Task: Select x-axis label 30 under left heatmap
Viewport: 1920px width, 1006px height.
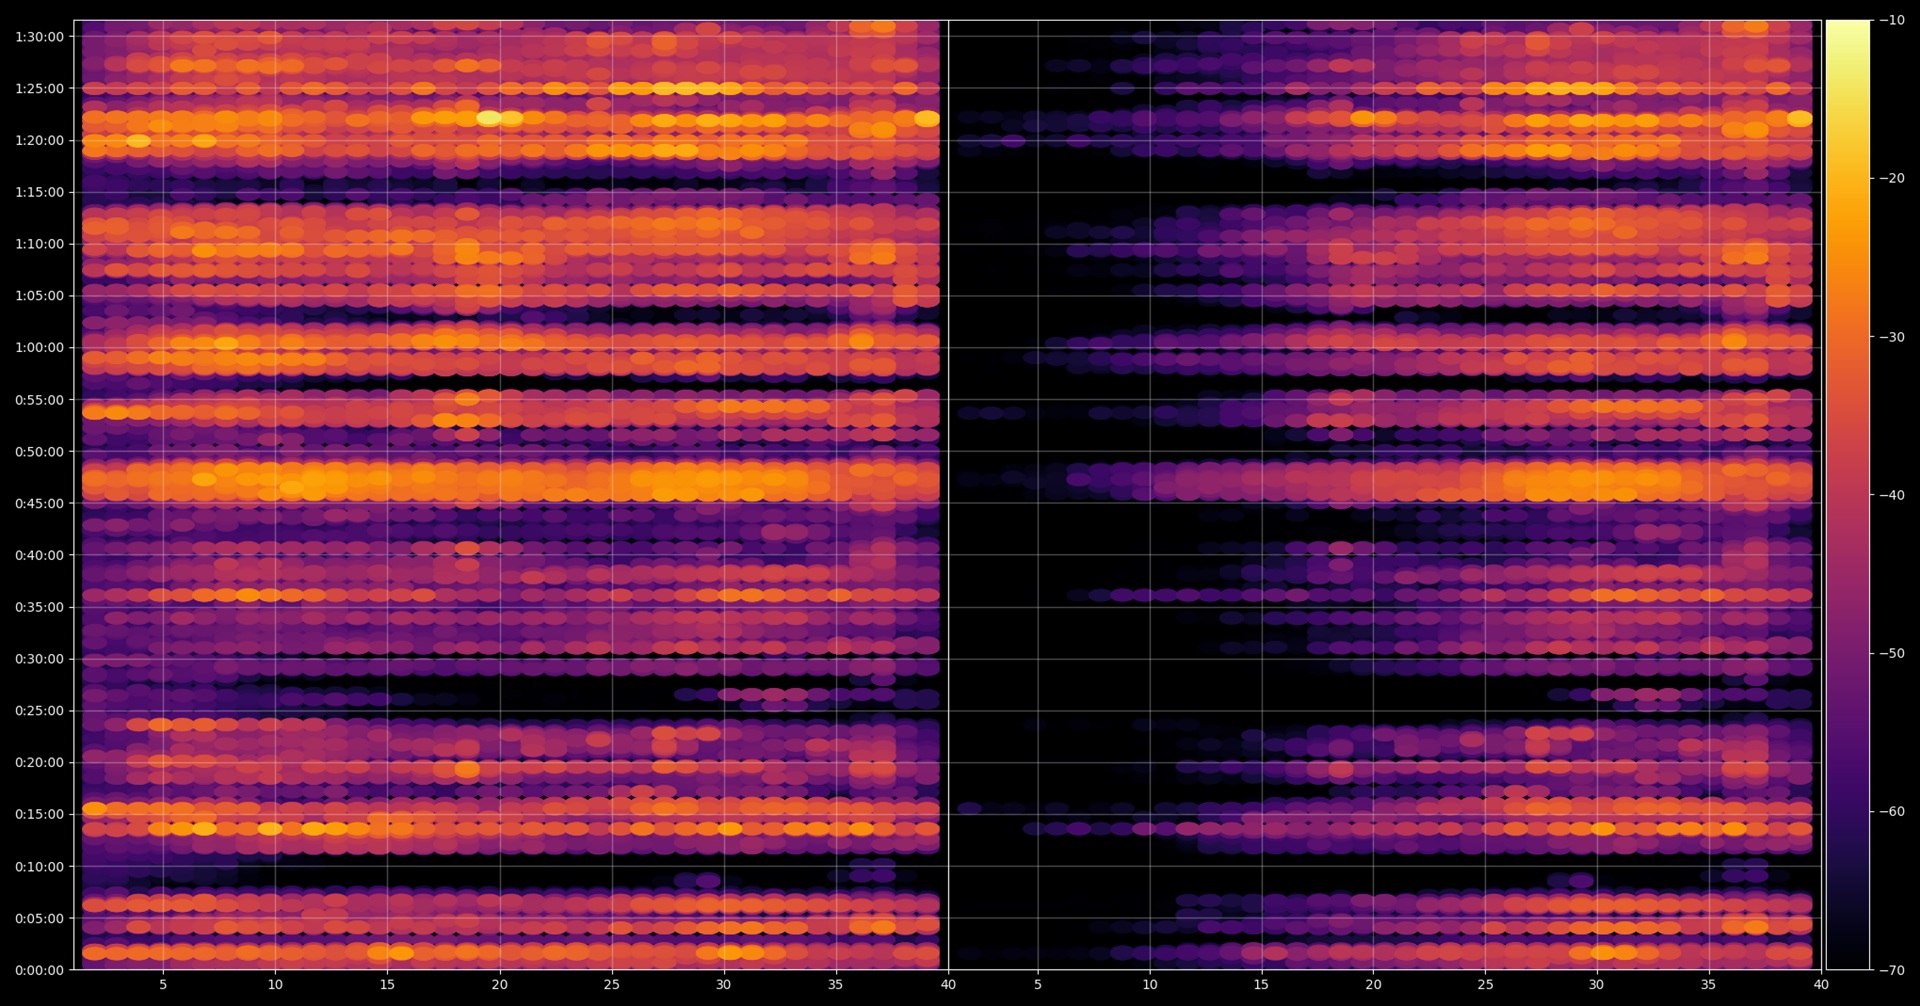Action: pos(723,985)
